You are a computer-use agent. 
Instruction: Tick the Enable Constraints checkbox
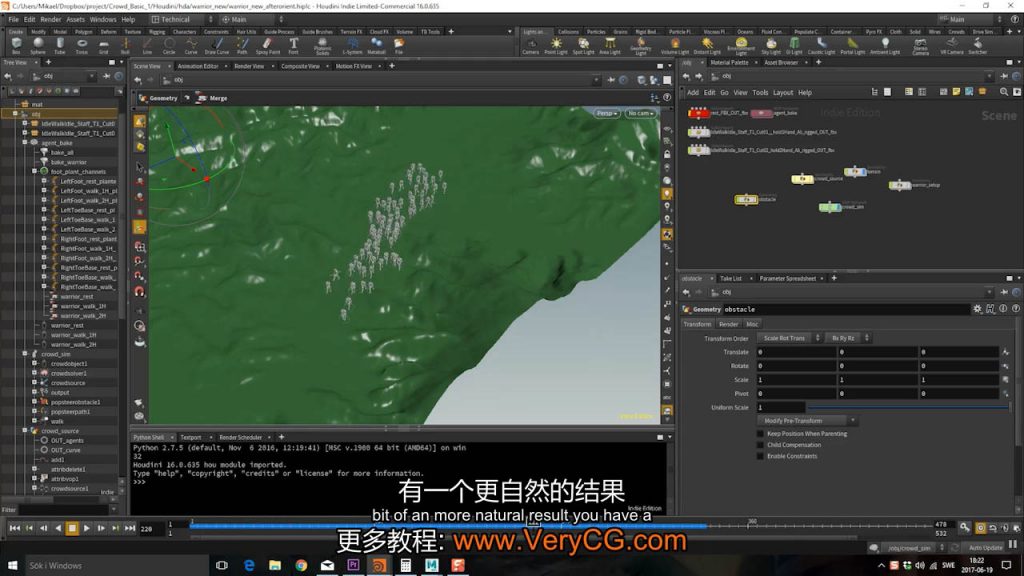click(760, 456)
